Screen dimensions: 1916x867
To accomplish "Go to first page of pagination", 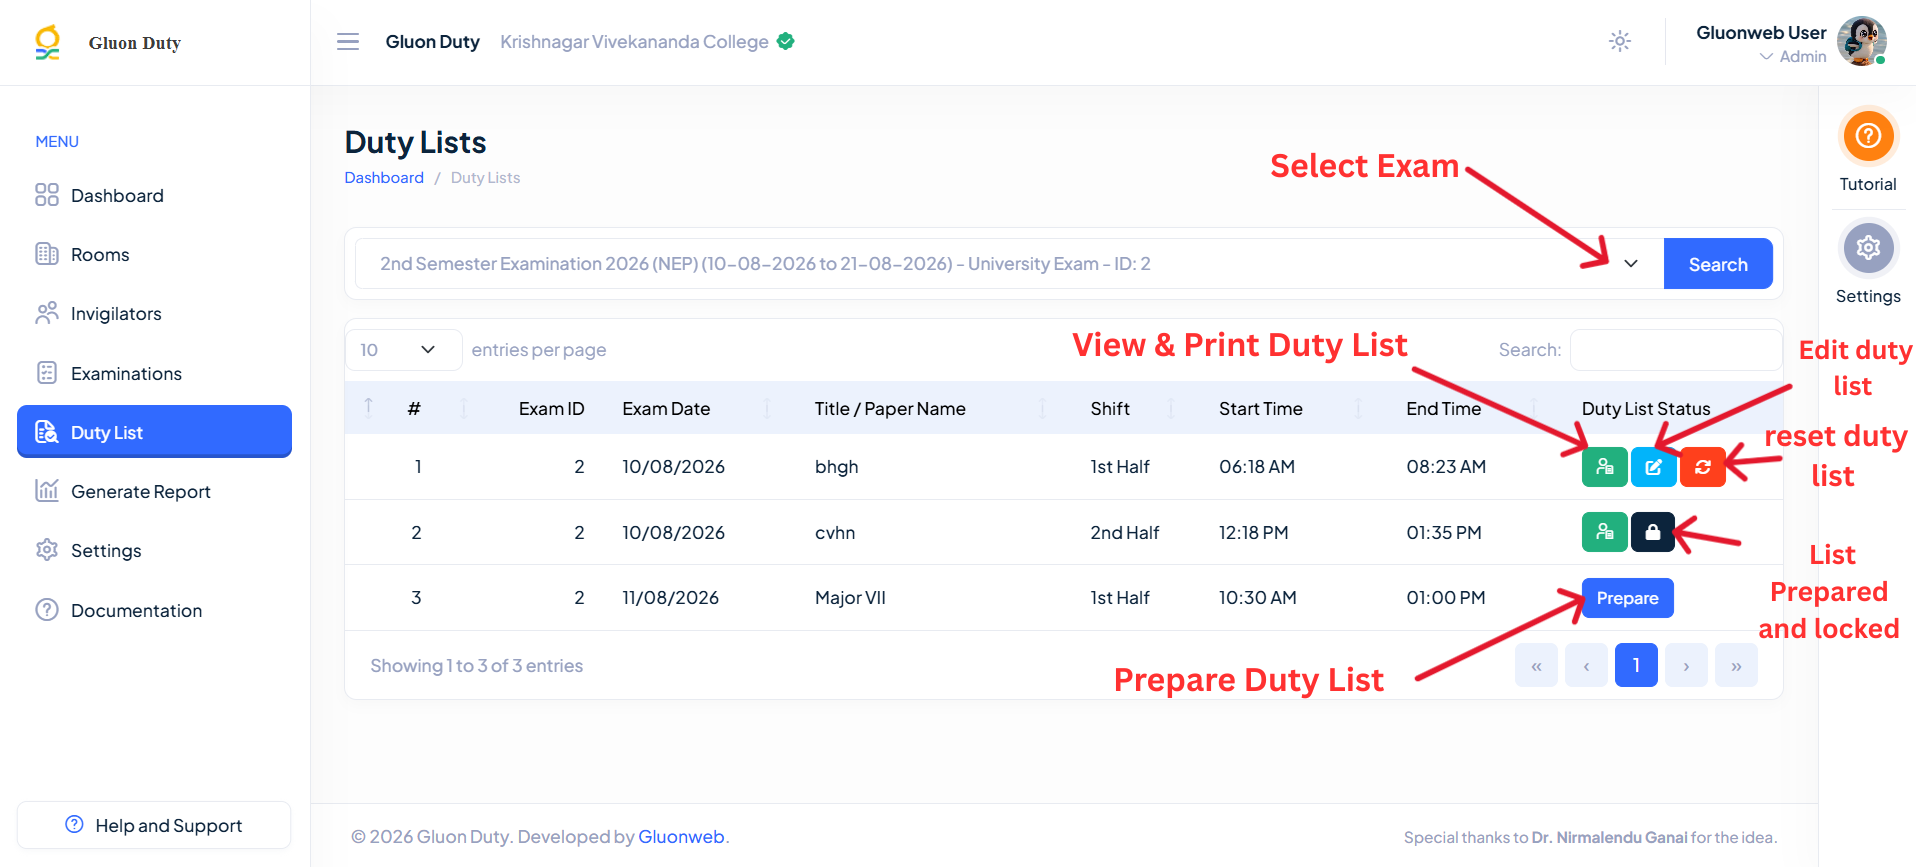I will pyautogui.click(x=1536, y=665).
